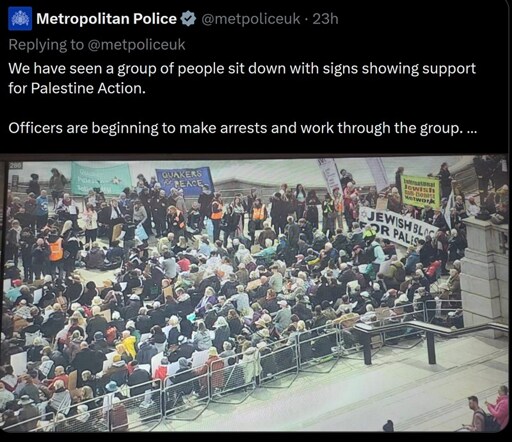This screenshot has height=442, width=512.
Task: Click the blue verified checkmark badge
Action: pyautogui.click(x=188, y=19)
